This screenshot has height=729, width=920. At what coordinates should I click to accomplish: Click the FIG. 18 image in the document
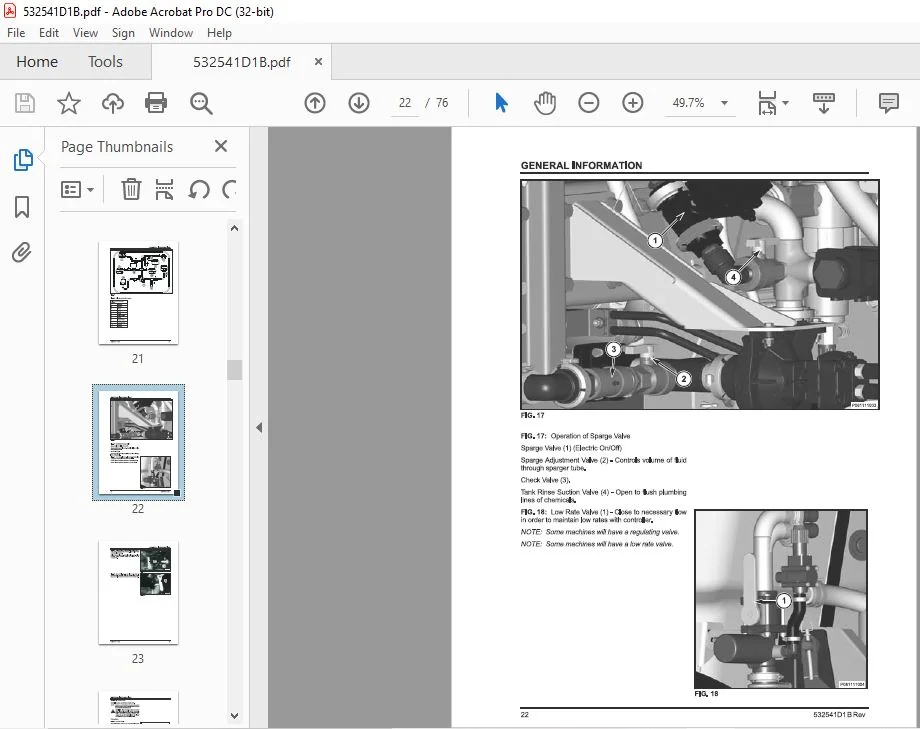[781, 599]
